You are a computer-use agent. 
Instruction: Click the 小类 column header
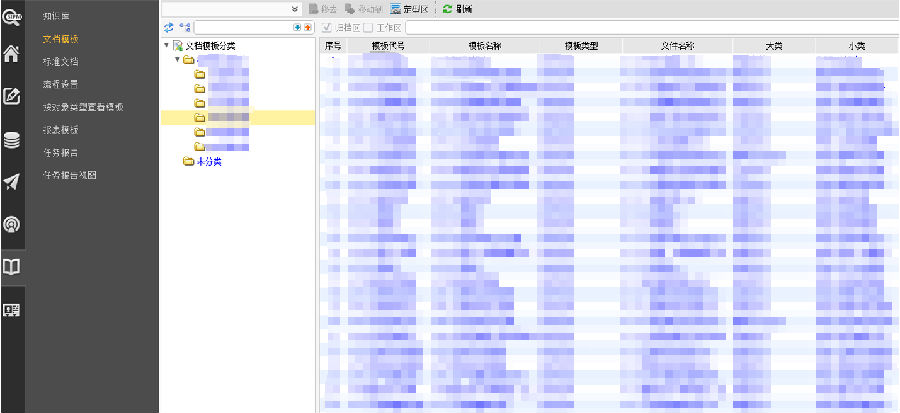click(x=856, y=46)
